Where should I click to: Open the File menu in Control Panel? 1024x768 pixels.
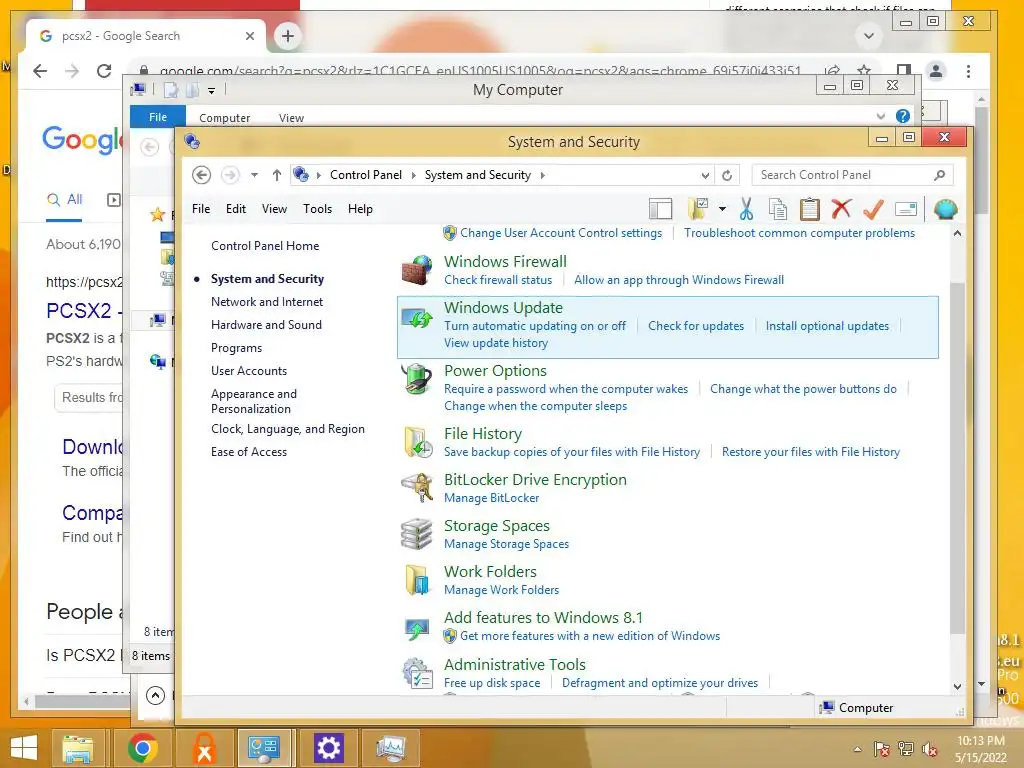tap(201, 209)
